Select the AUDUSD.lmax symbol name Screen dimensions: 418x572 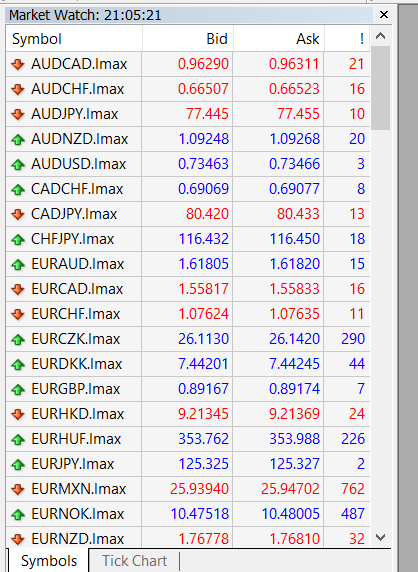78,164
